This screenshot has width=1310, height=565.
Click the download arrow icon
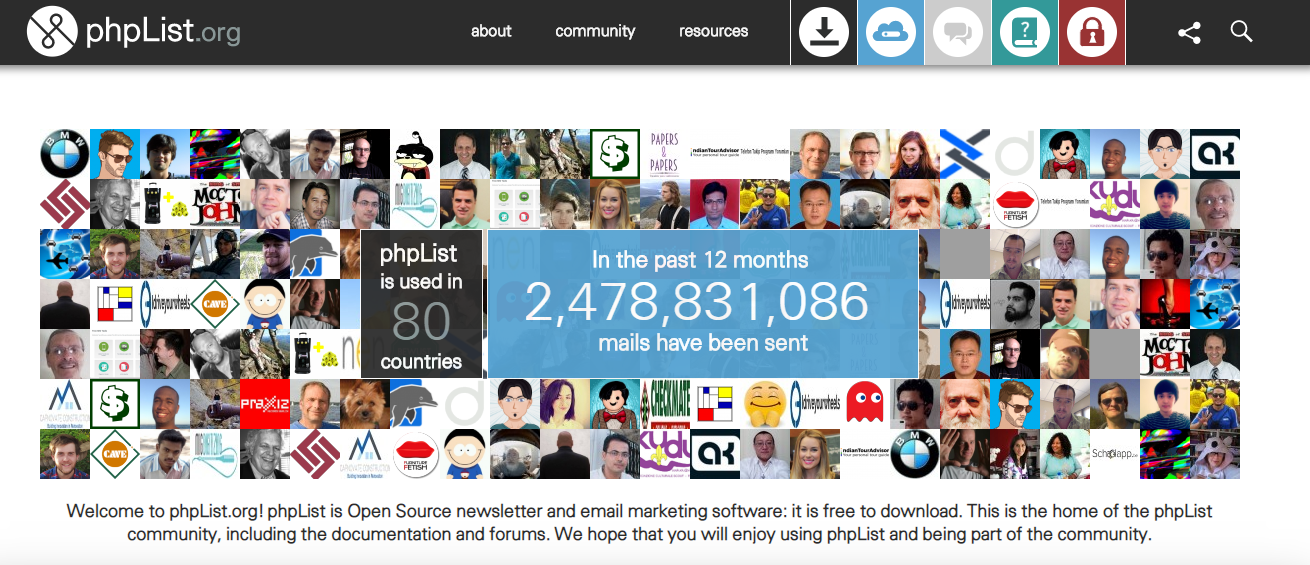(824, 32)
